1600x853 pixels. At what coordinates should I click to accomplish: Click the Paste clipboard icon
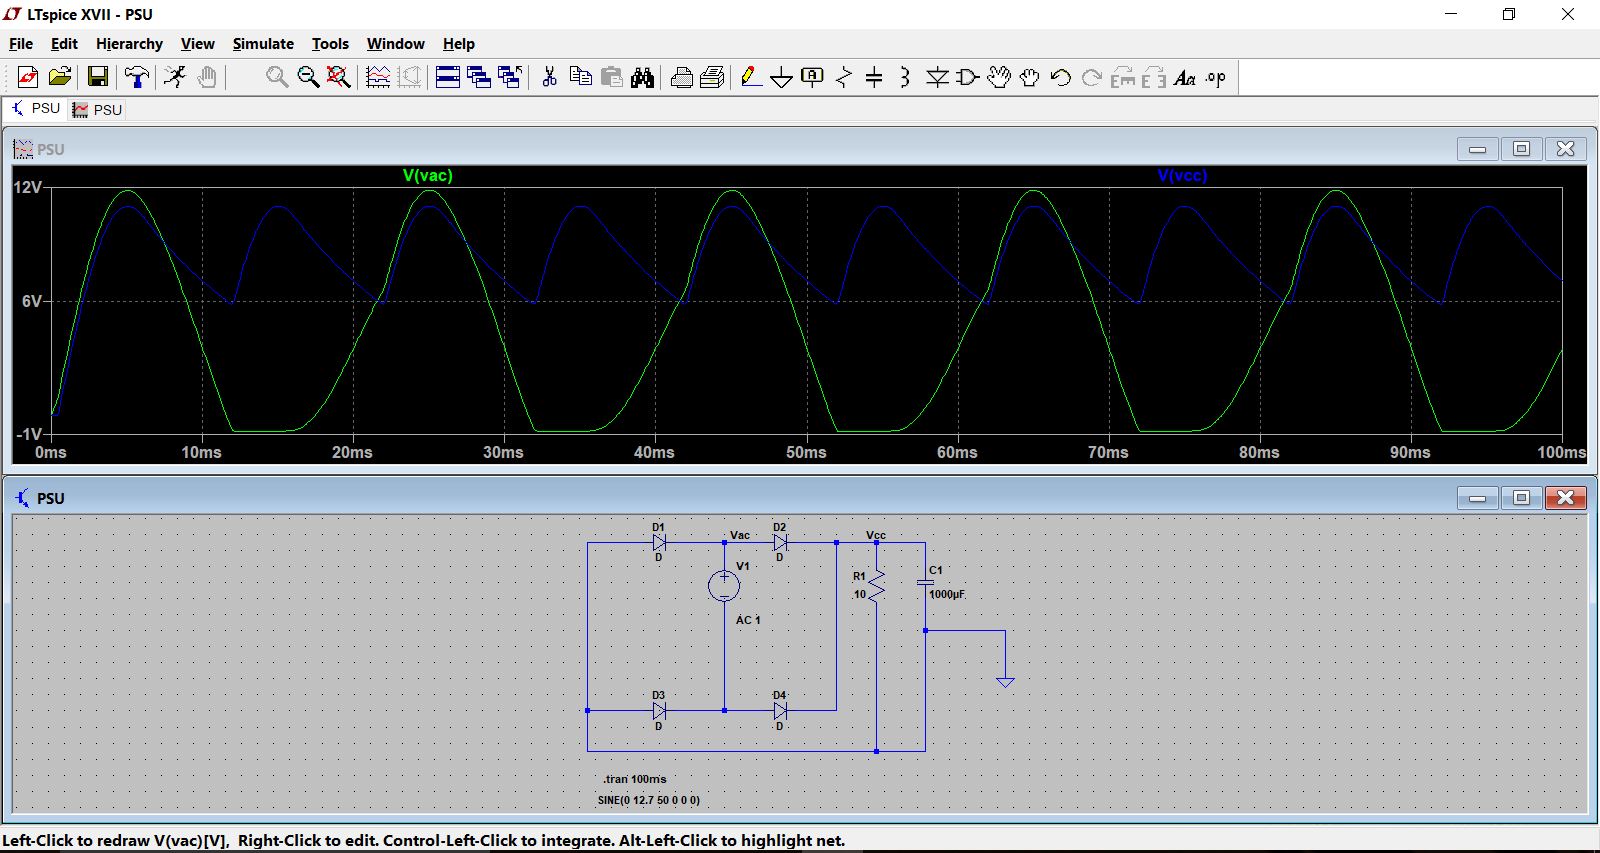(612, 77)
